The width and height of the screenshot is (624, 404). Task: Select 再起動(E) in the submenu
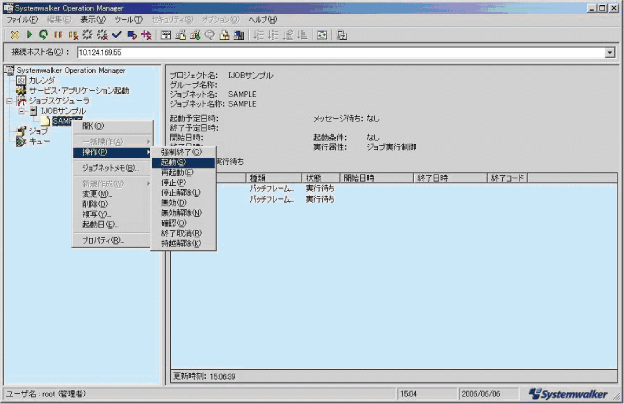[183, 173]
